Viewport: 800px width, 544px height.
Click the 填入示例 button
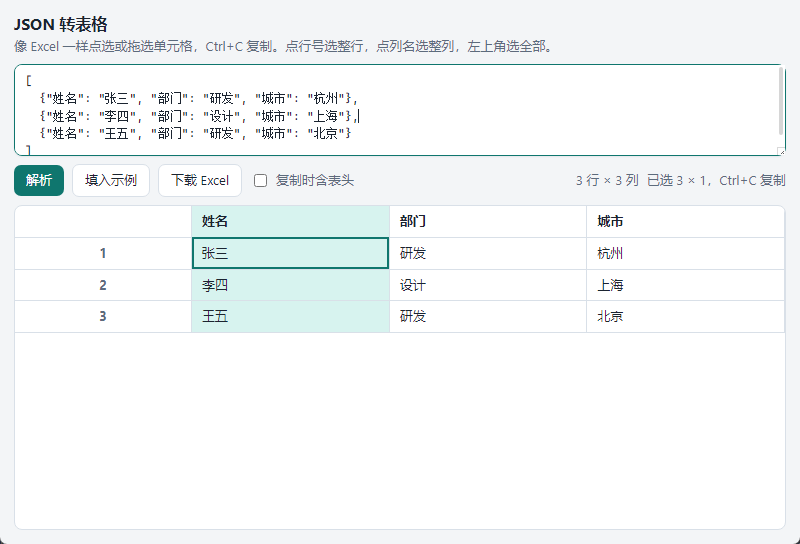point(111,180)
